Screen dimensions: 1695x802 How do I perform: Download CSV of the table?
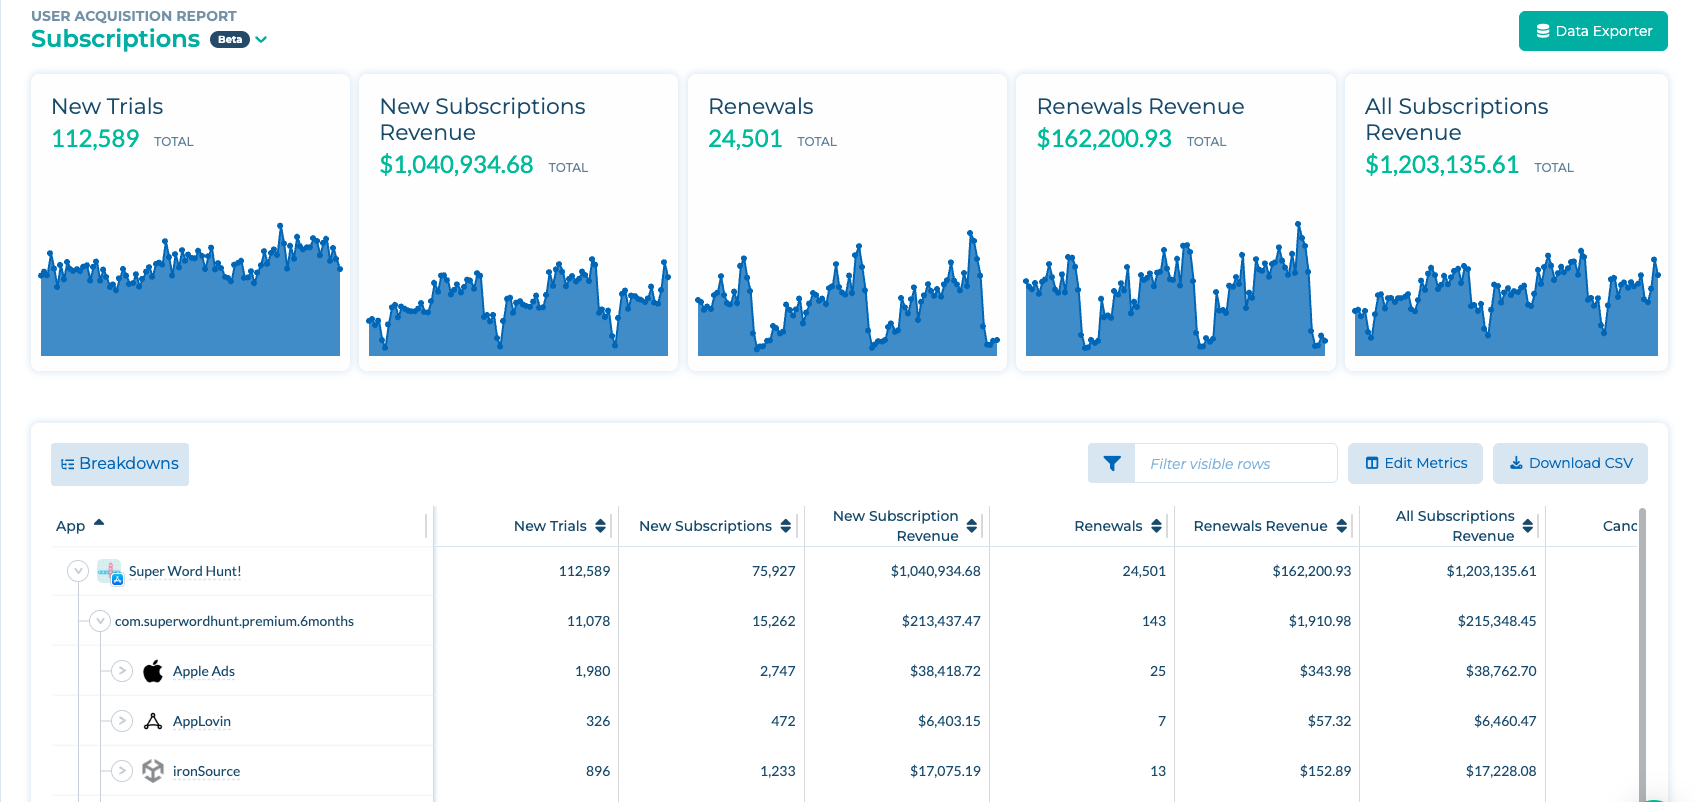tap(1570, 463)
